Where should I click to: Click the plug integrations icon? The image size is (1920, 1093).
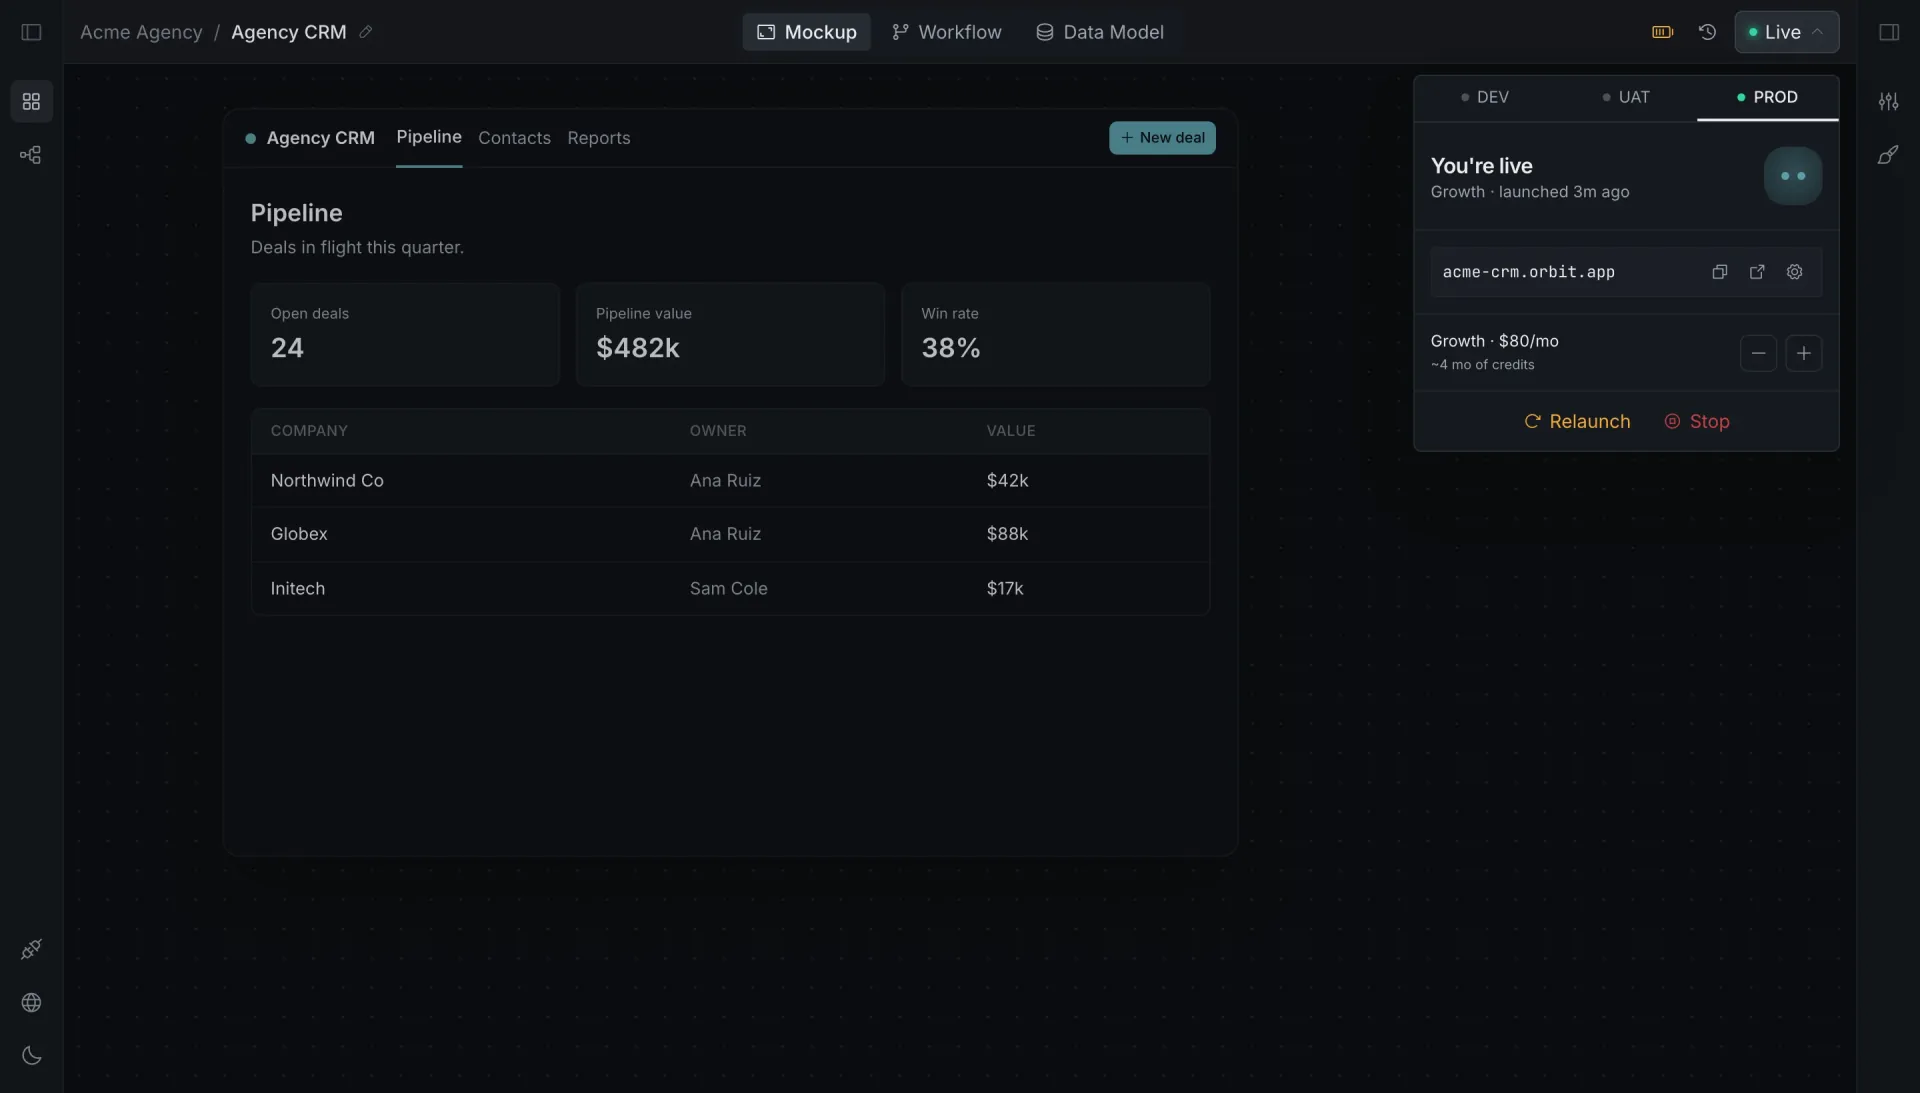click(31, 949)
